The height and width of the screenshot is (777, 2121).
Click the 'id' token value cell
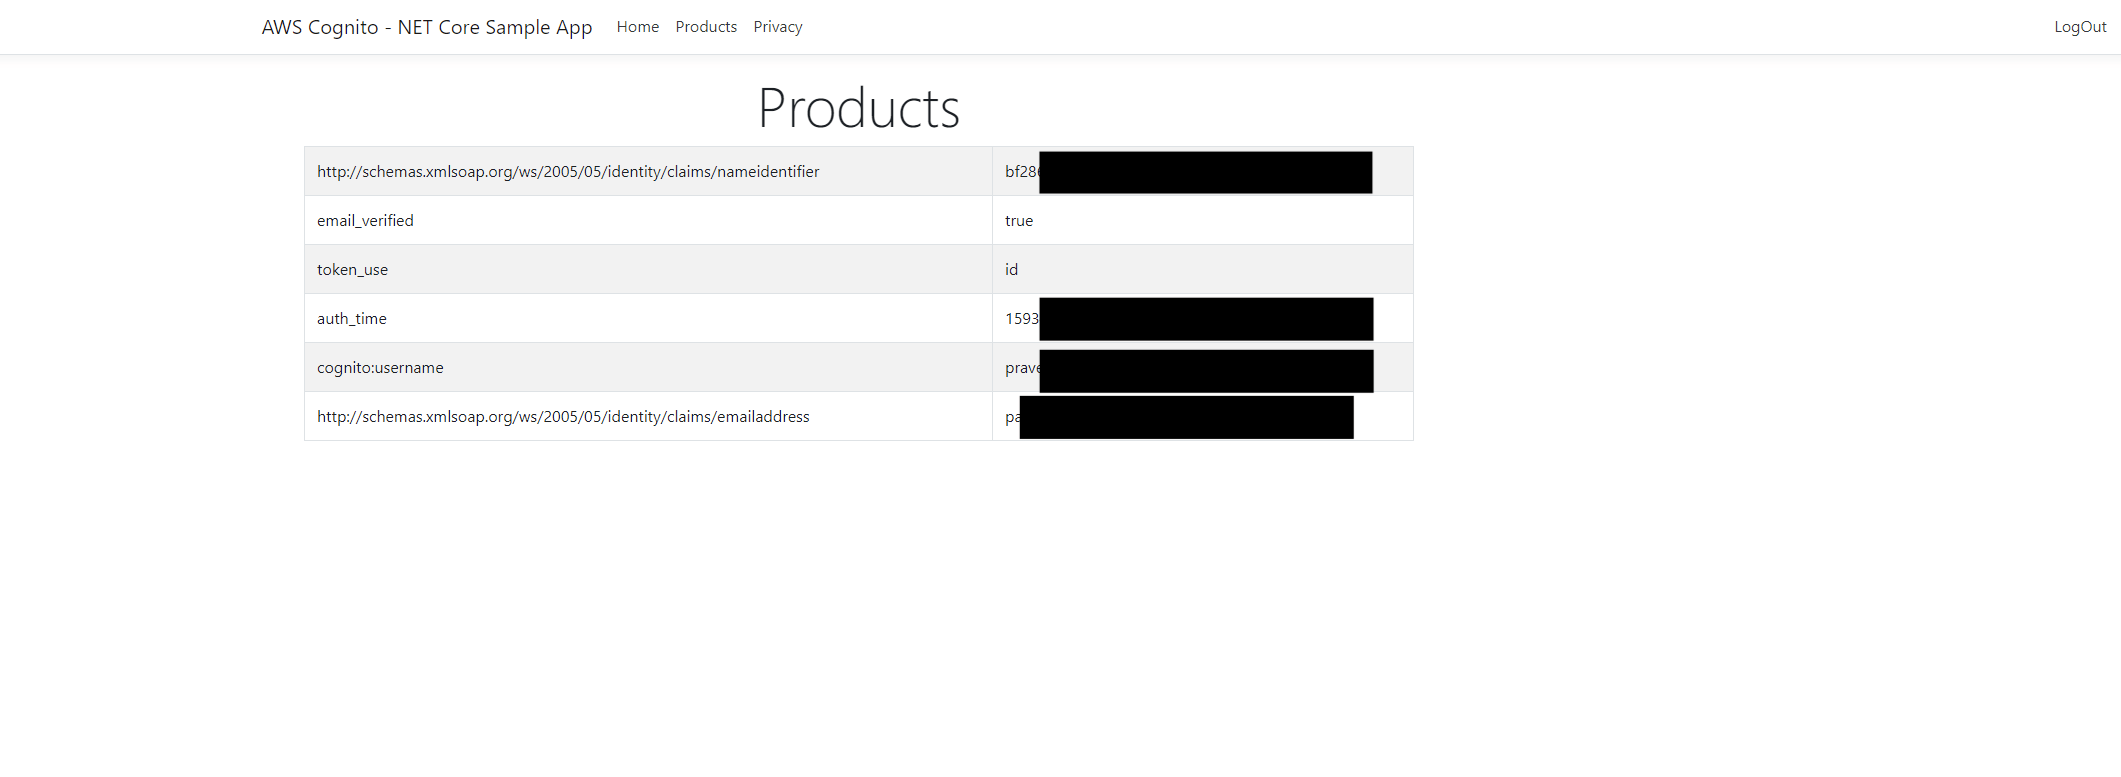point(1202,269)
